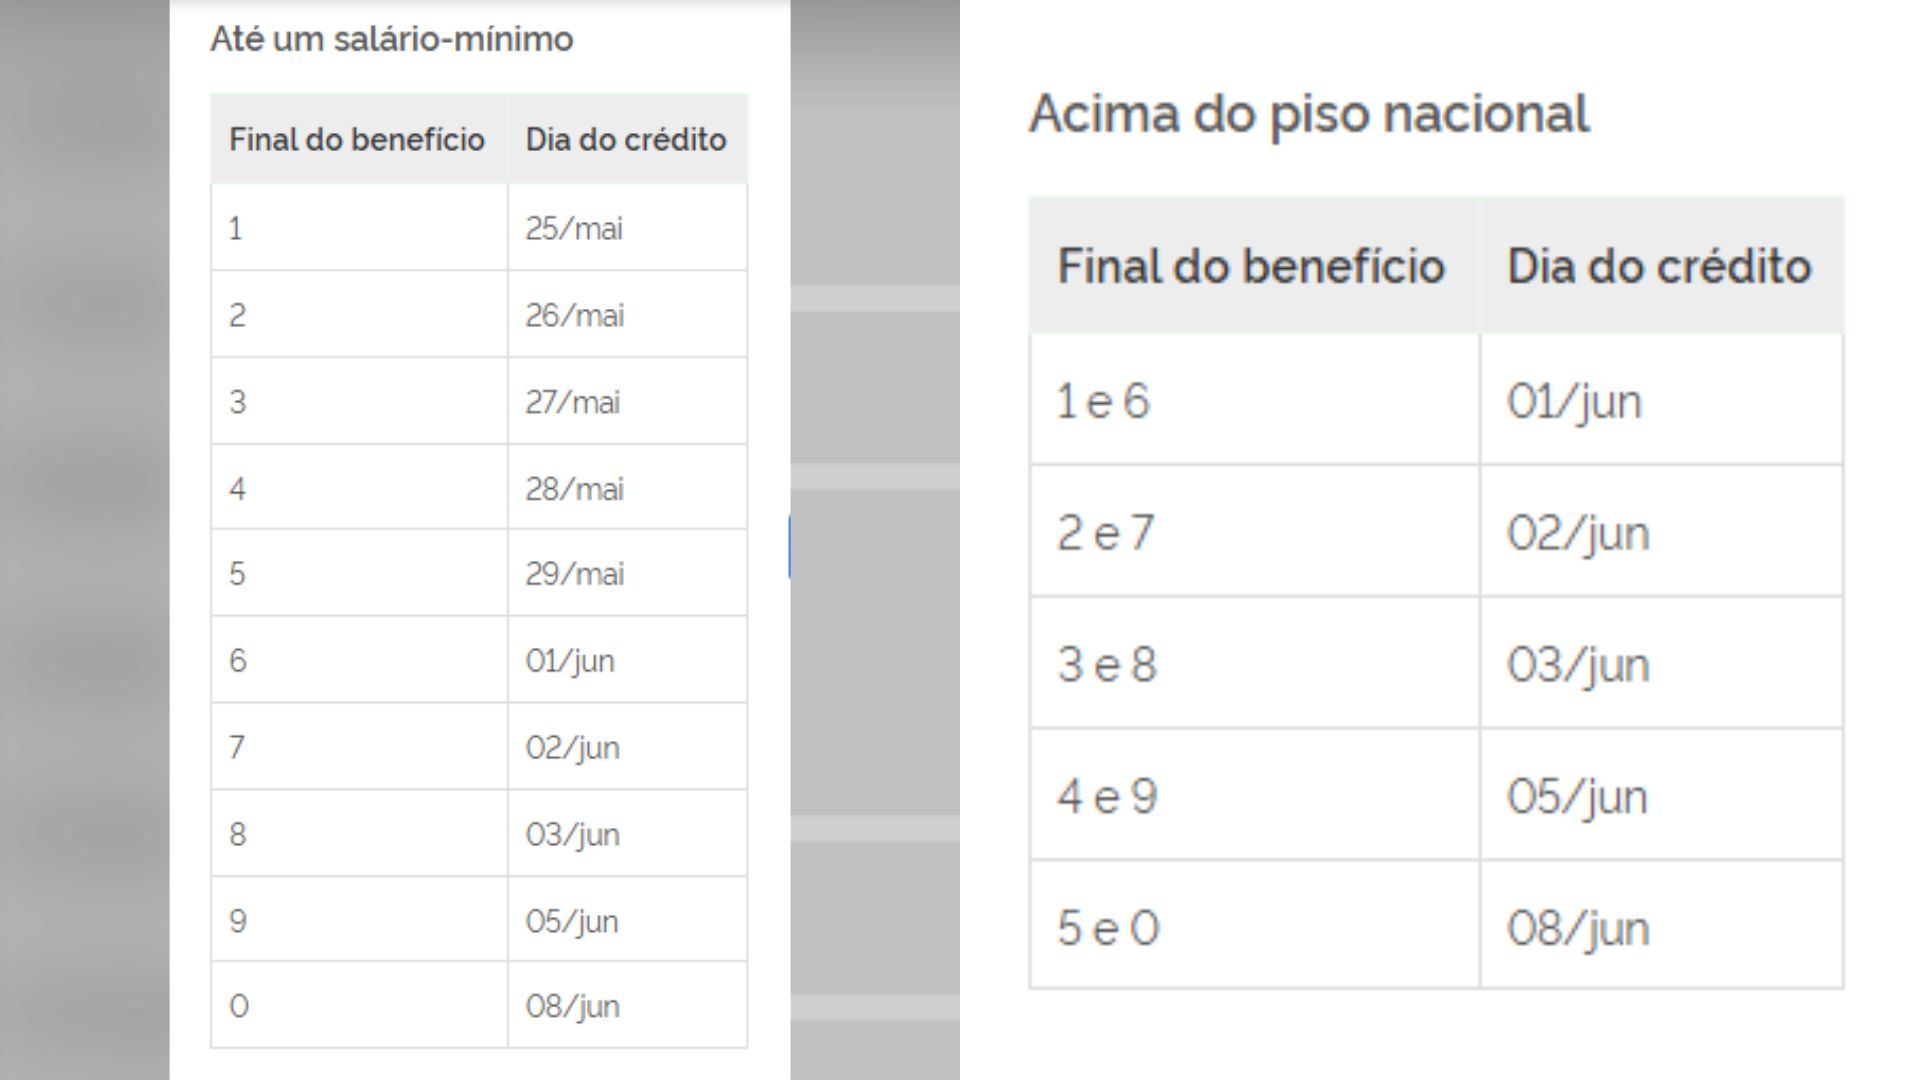The width and height of the screenshot is (1920, 1080).
Task: Select the 29/mai date cell
Action: pos(575,574)
